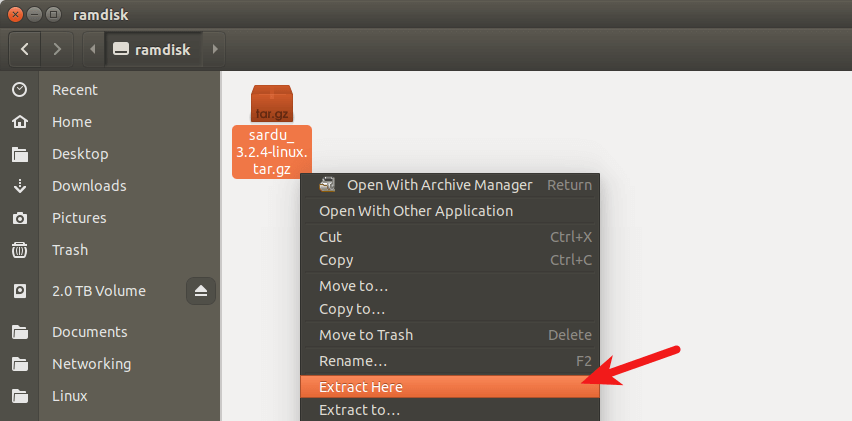
Task: Click the 2.0 TB Volume disk icon
Action: coord(20,291)
